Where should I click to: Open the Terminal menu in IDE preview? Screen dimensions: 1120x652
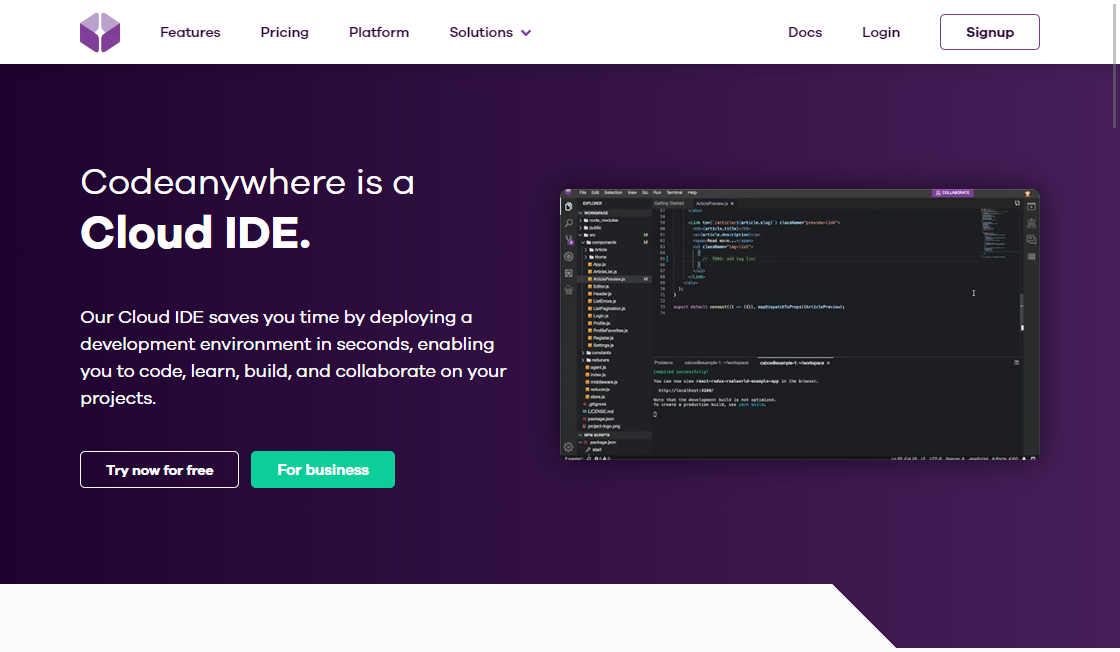674,193
